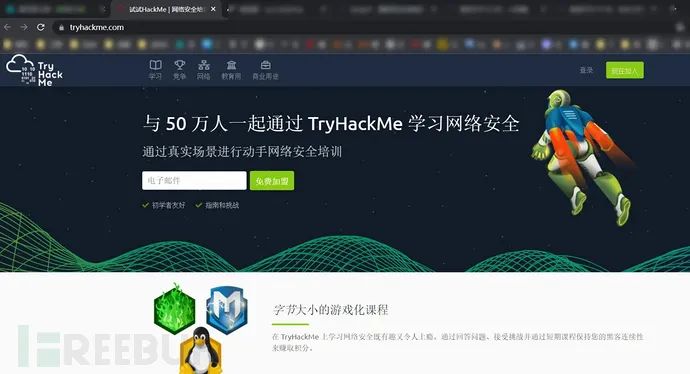Click the green 现在加入 join button
The width and height of the screenshot is (690, 374).
click(x=624, y=70)
